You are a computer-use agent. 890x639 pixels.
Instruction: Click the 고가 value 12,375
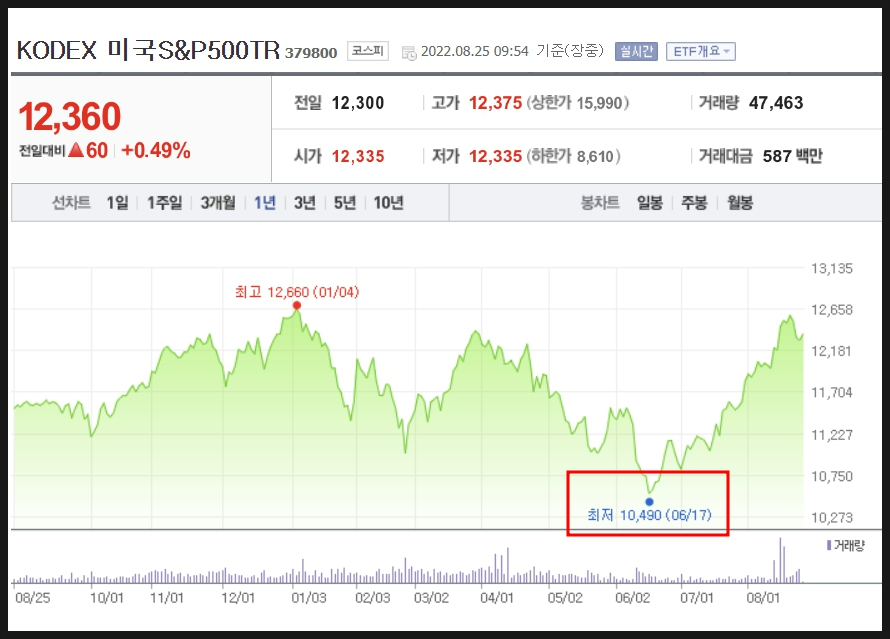496,103
